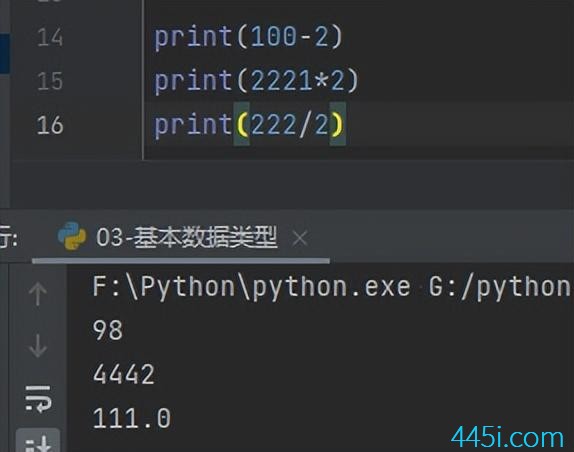The width and height of the screenshot is (574, 452).
Task: Click line number 16 in gutter
Action: [50, 125]
